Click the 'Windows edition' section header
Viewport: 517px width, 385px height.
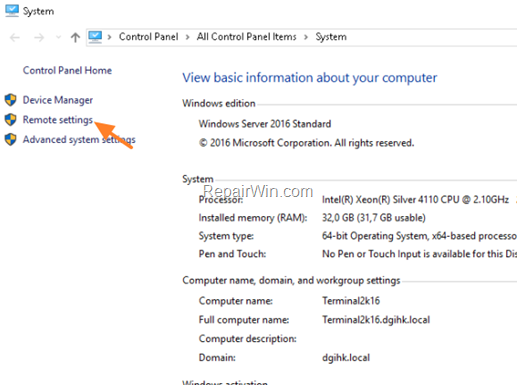point(219,103)
